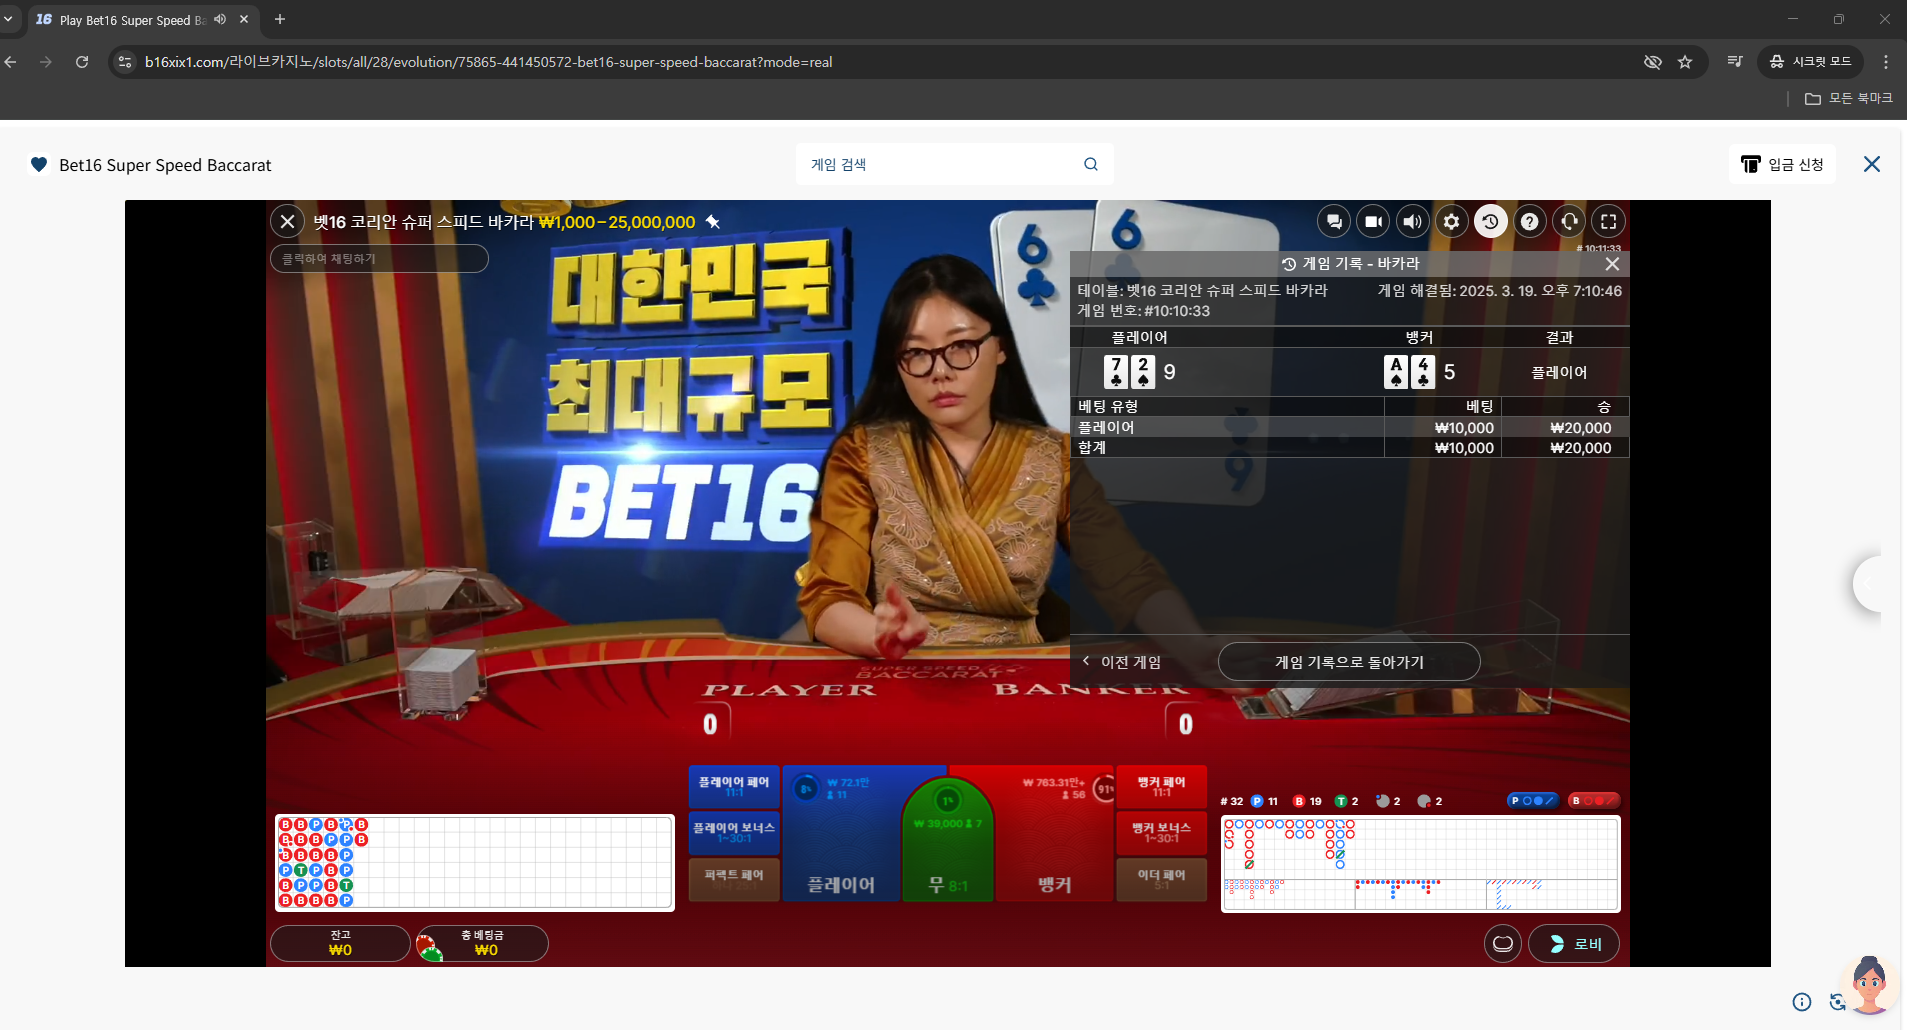Screen dimensions: 1907x1030
Task: Toggle the video camera icon
Action: (x=1373, y=222)
